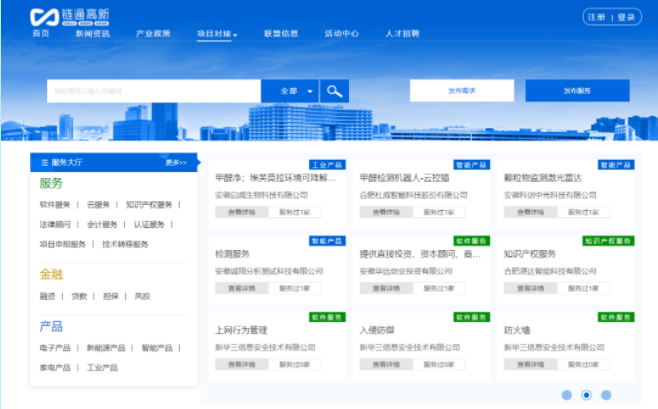Image resolution: width=658 pixels, height=409 pixels.
Task: Click the 链通高新 logo
Action: pos(69,17)
